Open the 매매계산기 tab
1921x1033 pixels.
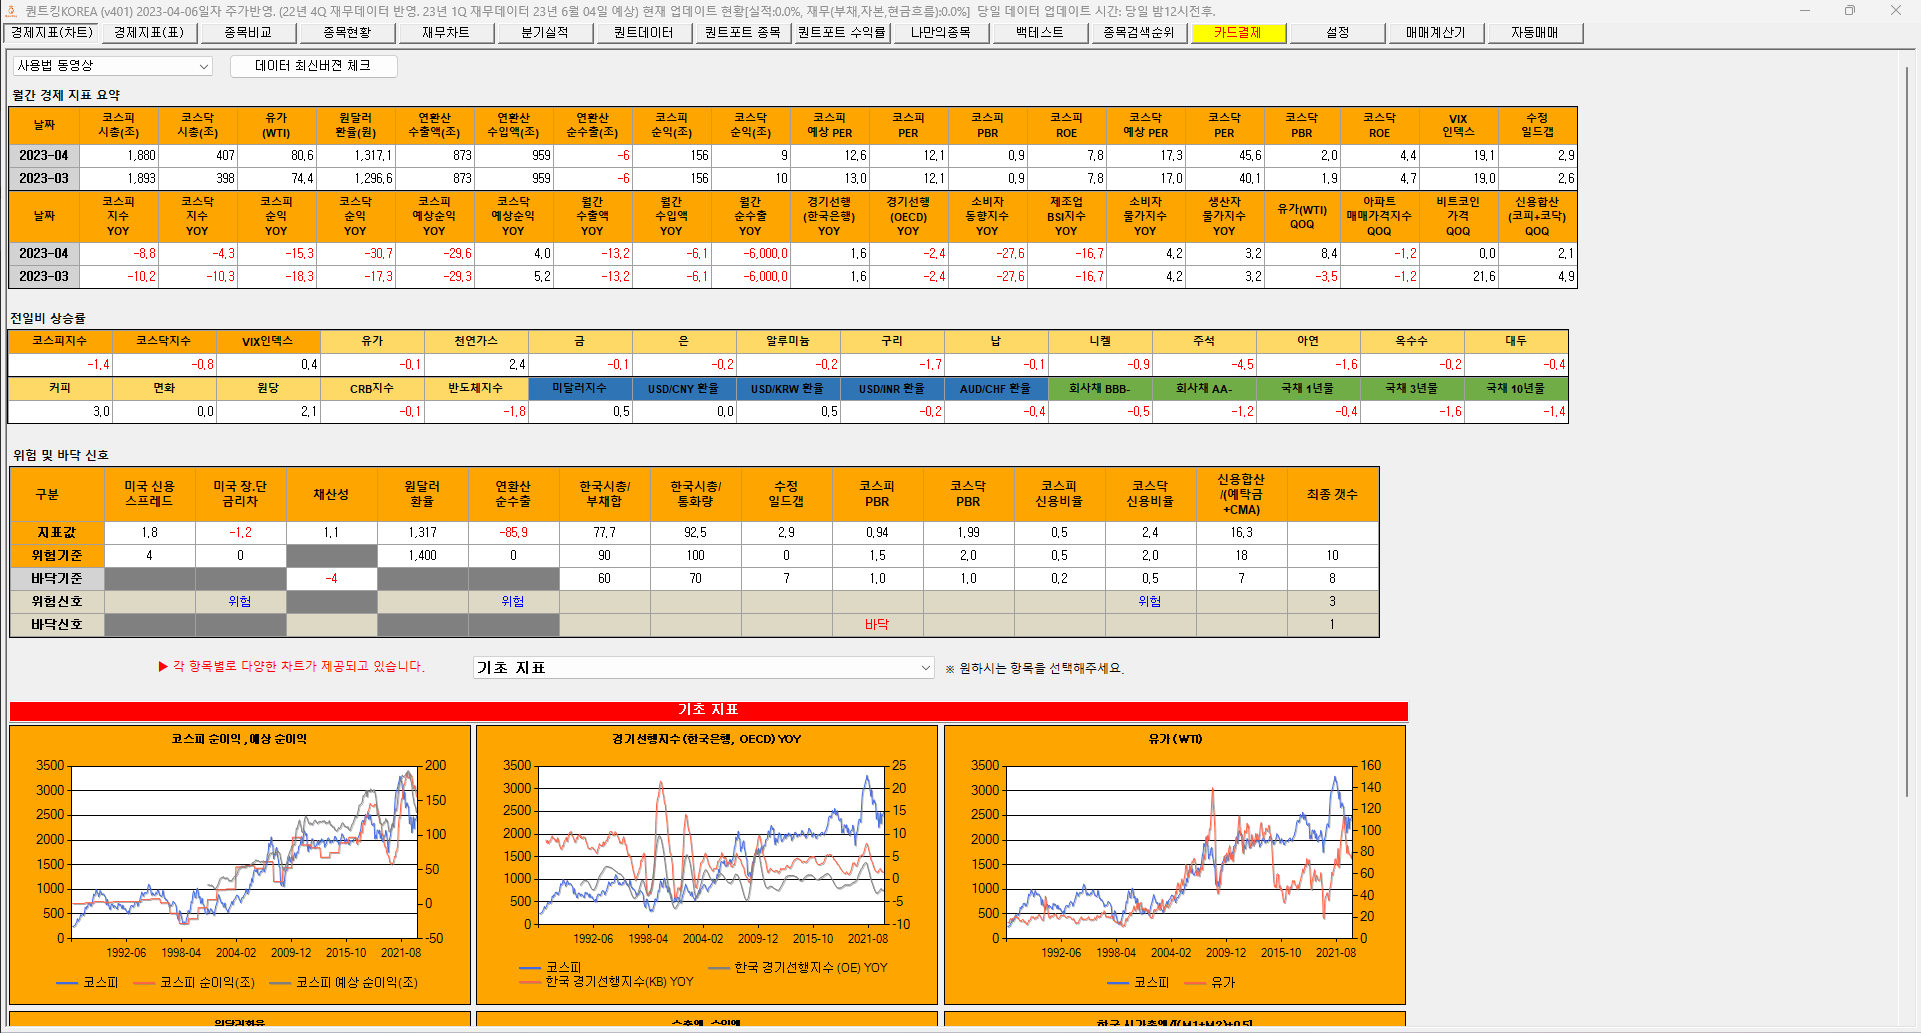pos(1436,33)
